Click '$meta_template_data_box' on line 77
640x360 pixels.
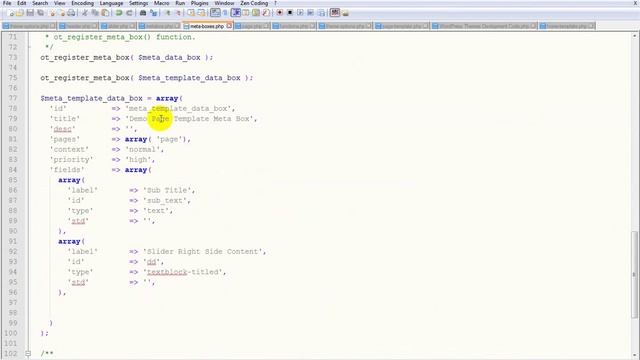coord(91,98)
